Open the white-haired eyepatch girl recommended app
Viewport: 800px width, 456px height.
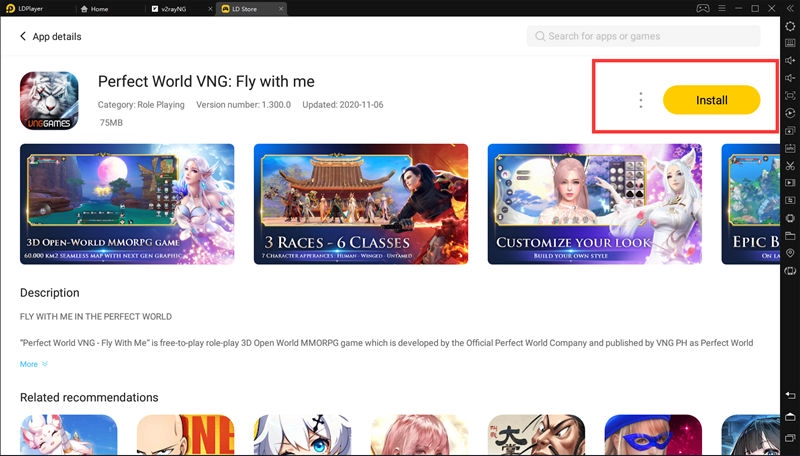tap(303, 435)
